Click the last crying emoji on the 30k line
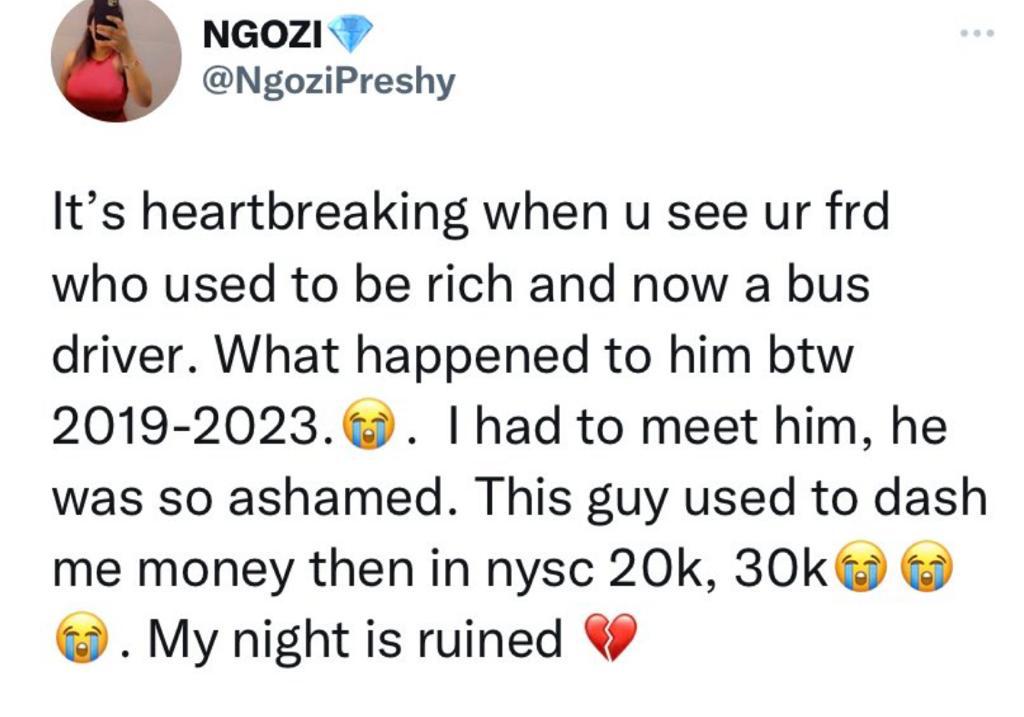 coord(925,570)
